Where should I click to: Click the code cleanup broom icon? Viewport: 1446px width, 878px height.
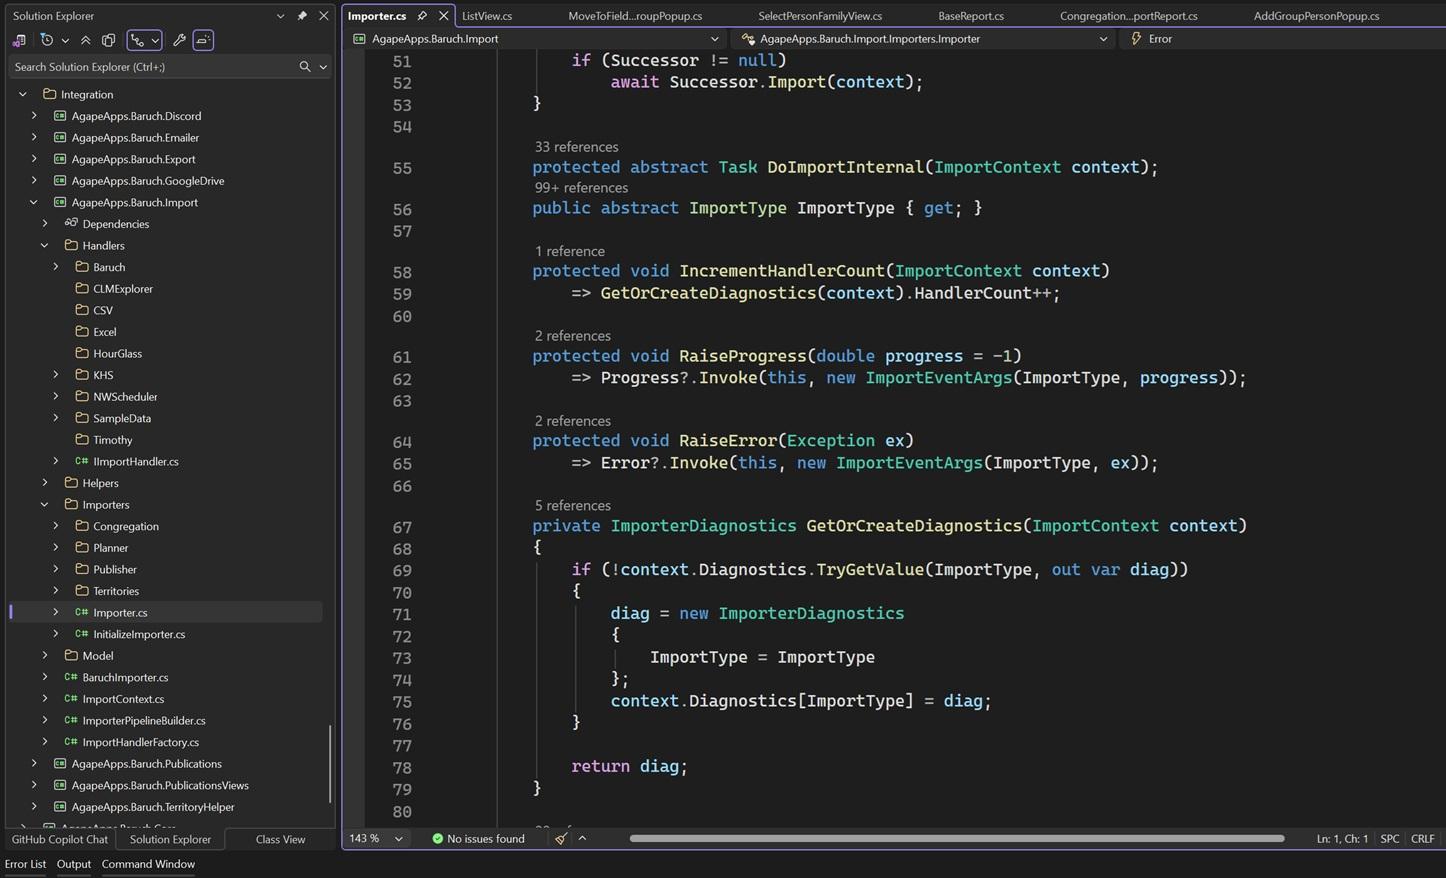pos(561,838)
